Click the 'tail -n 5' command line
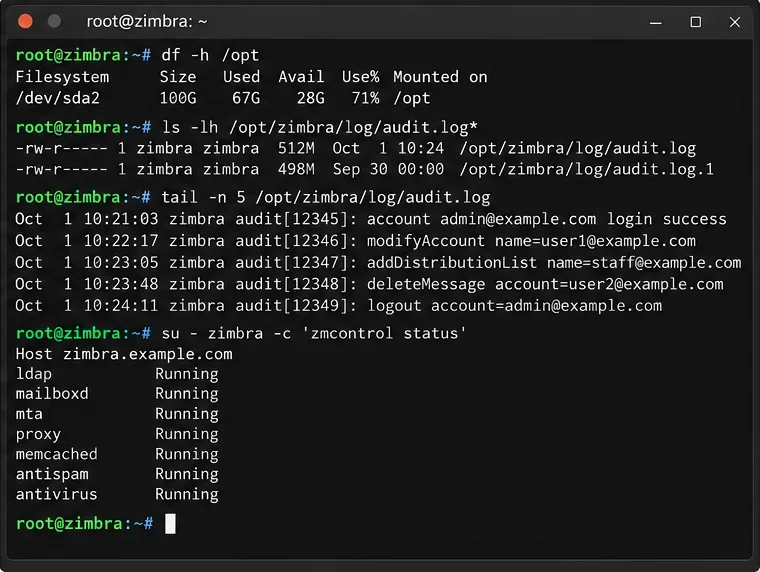The height and width of the screenshot is (572, 760). pos(325,197)
